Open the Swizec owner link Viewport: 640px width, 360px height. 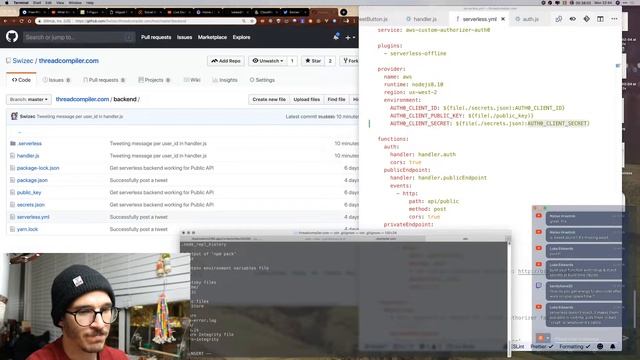23,60
